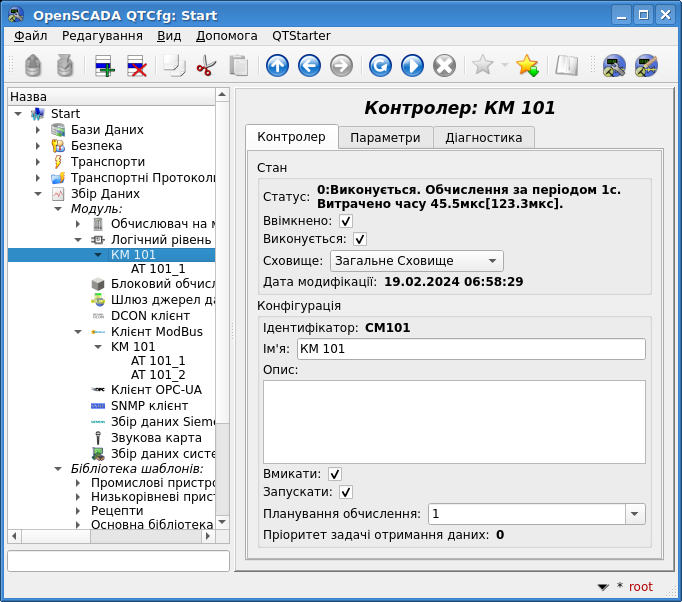Switch to the Параметри tab
Image resolution: width=682 pixels, height=602 pixels.
(x=385, y=138)
